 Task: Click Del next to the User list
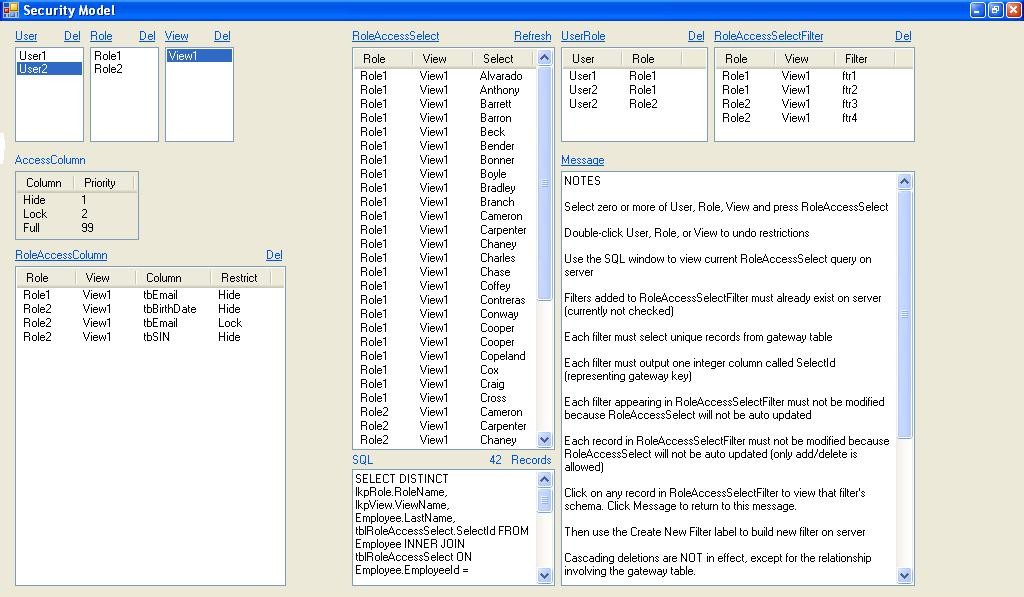click(72, 36)
